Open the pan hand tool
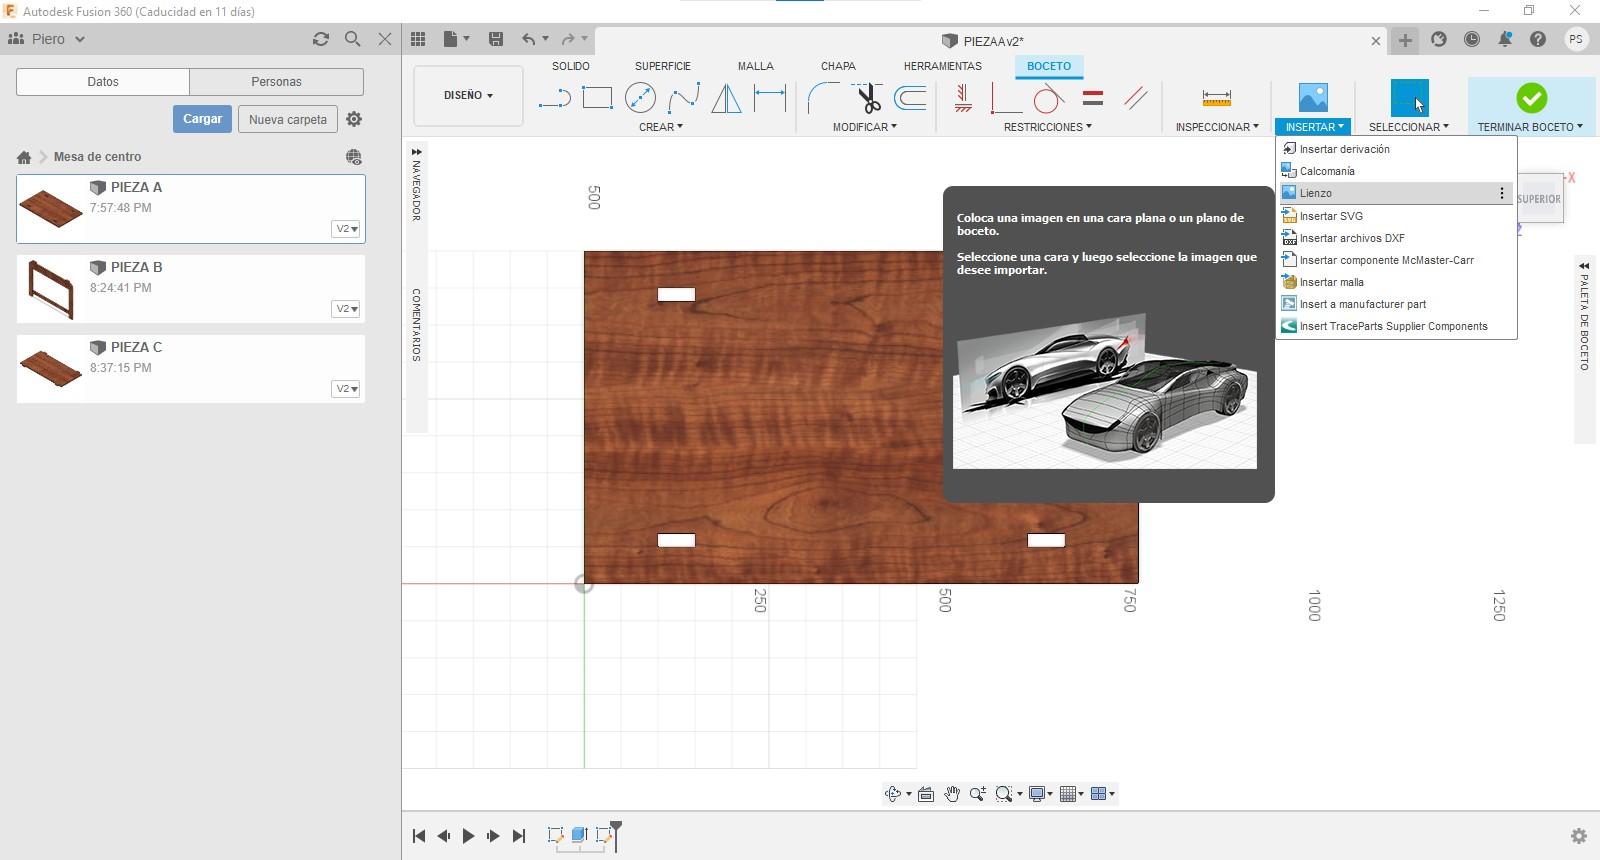1600x860 pixels. pos(951,794)
